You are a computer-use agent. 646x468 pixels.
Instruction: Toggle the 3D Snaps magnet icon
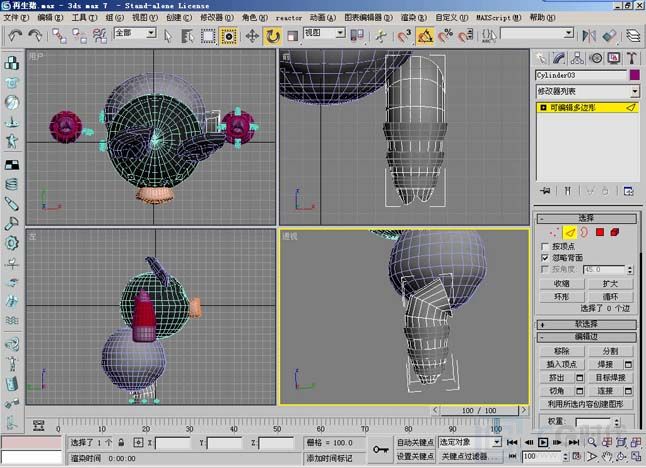tap(404, 36)
